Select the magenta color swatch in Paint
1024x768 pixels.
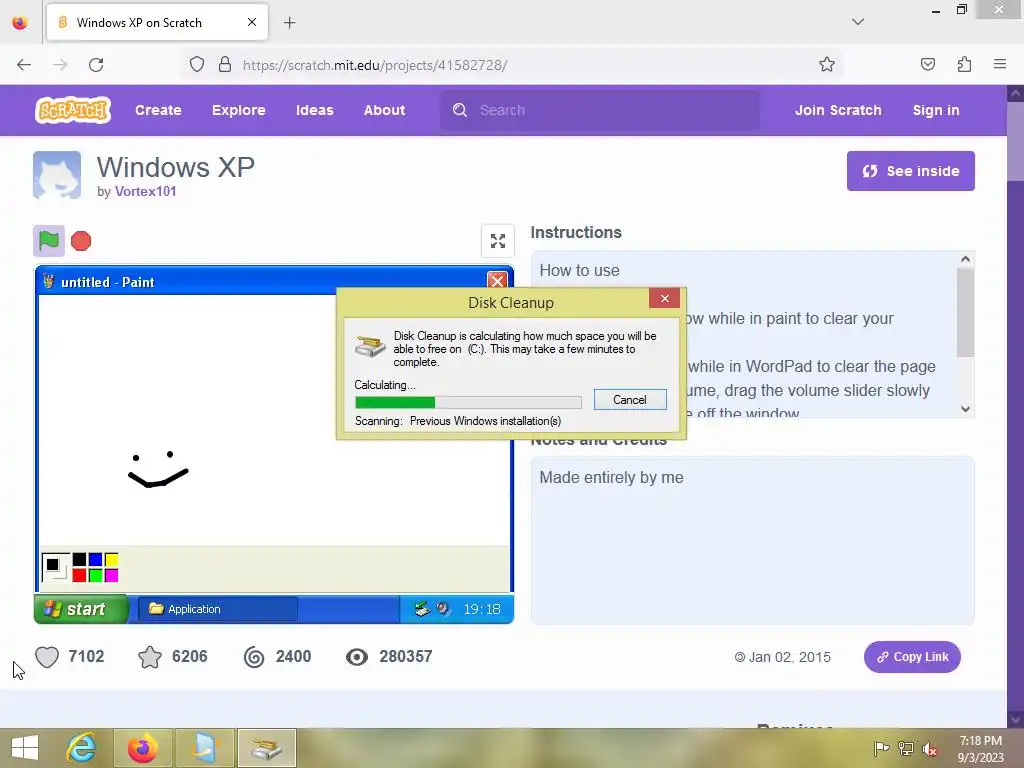[x=112, y=575]
